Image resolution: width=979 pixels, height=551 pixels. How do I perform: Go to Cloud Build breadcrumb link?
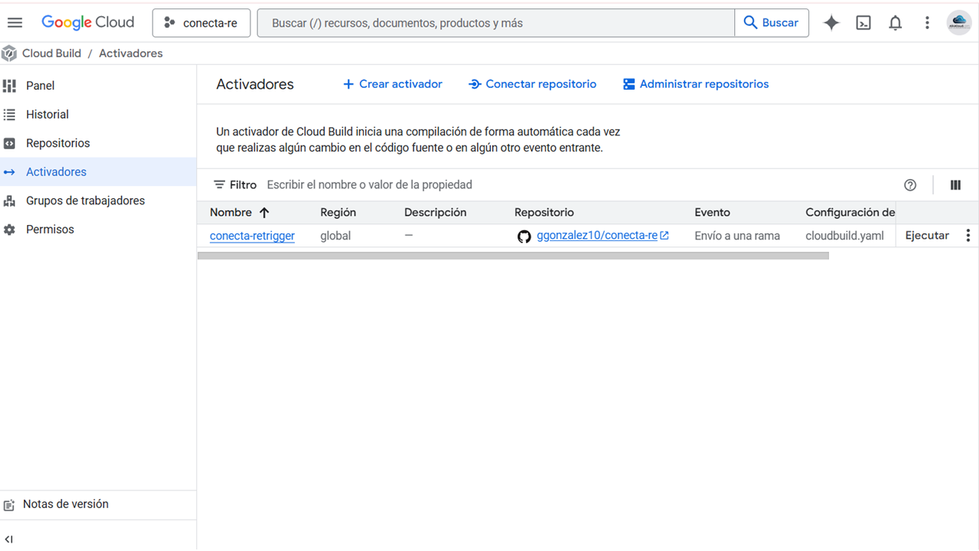coord(51,54)
